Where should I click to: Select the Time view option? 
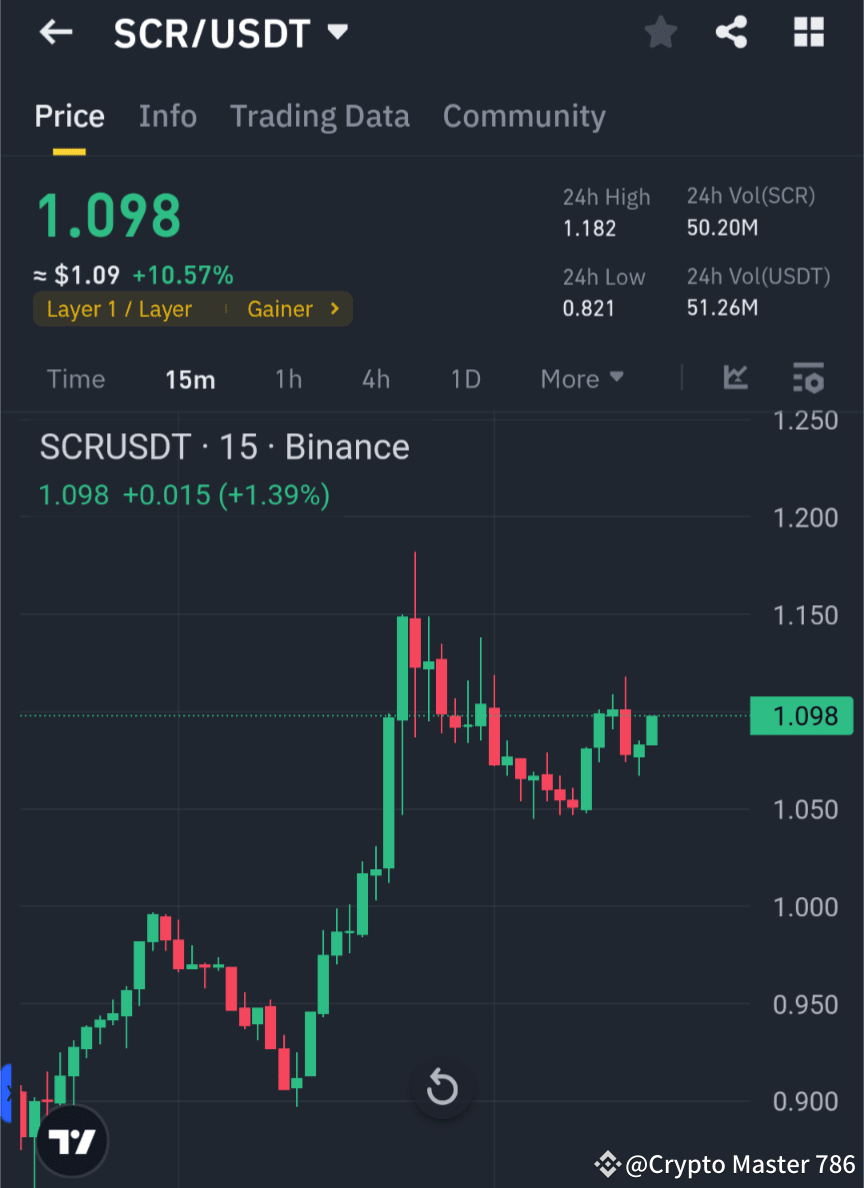(76, 378)
